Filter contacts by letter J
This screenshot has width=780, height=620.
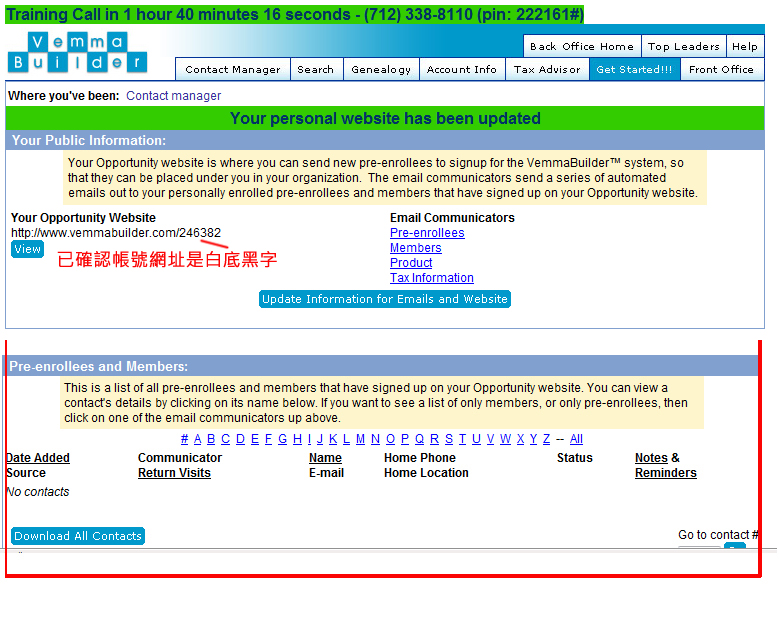point(320,439)
